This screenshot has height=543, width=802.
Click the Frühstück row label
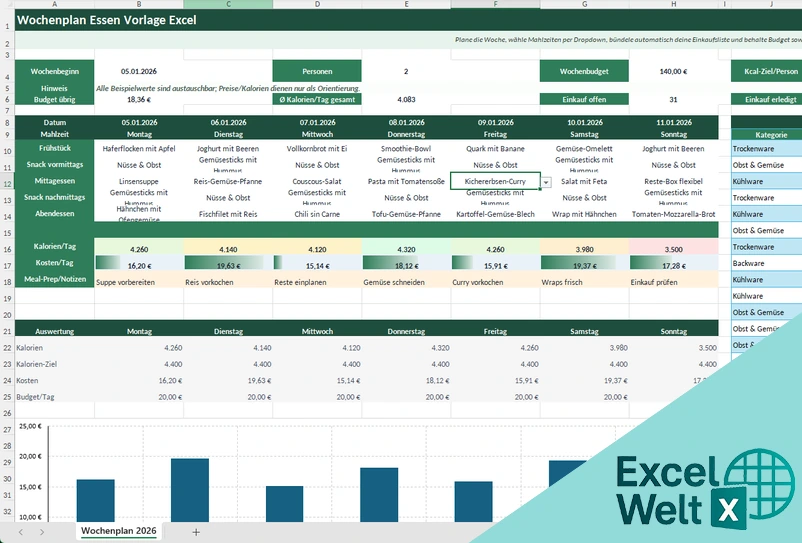pos(55,148)
